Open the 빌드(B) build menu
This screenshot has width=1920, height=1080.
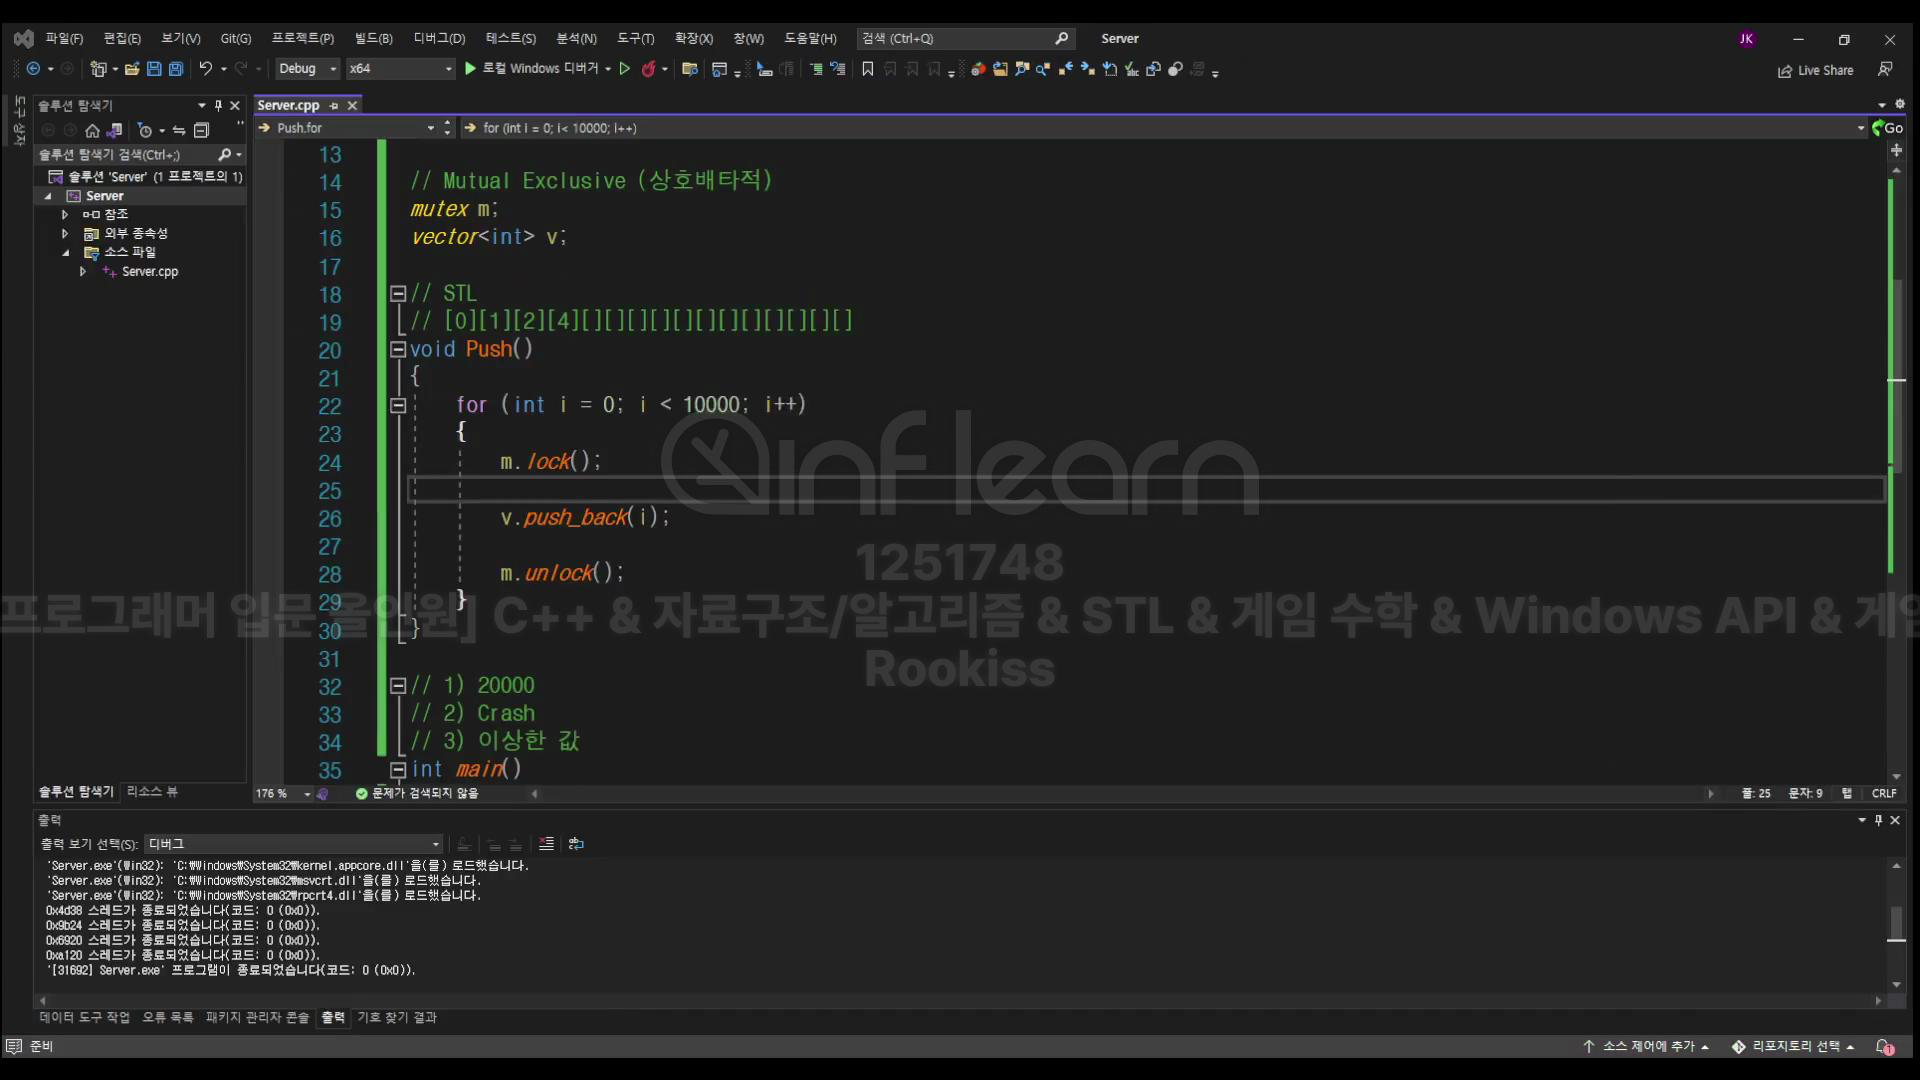[373, 38]
